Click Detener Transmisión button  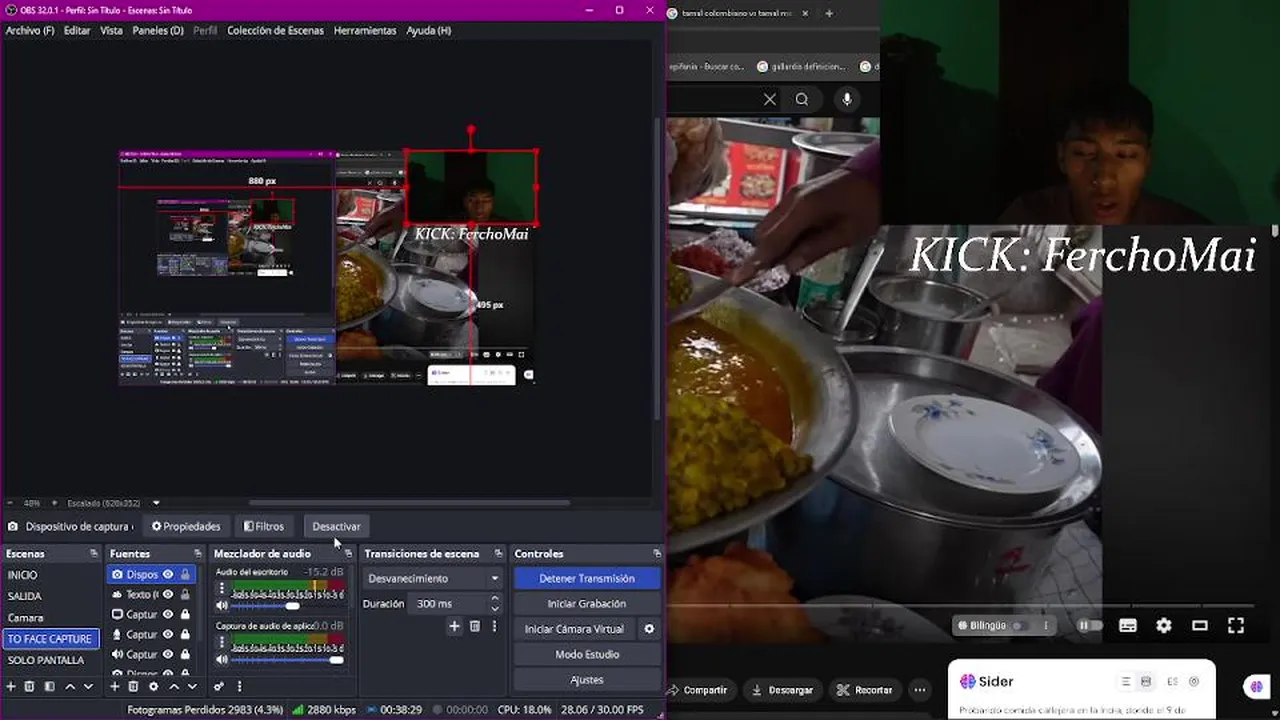(587, 578)
